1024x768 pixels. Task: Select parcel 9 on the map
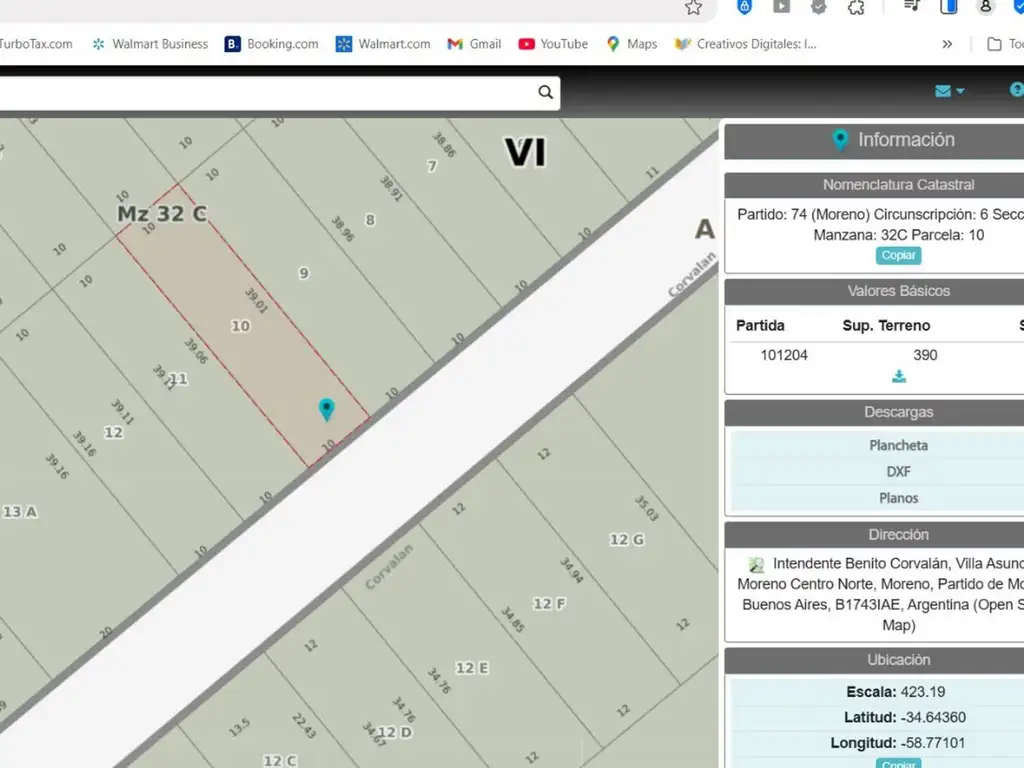[304, 273]
